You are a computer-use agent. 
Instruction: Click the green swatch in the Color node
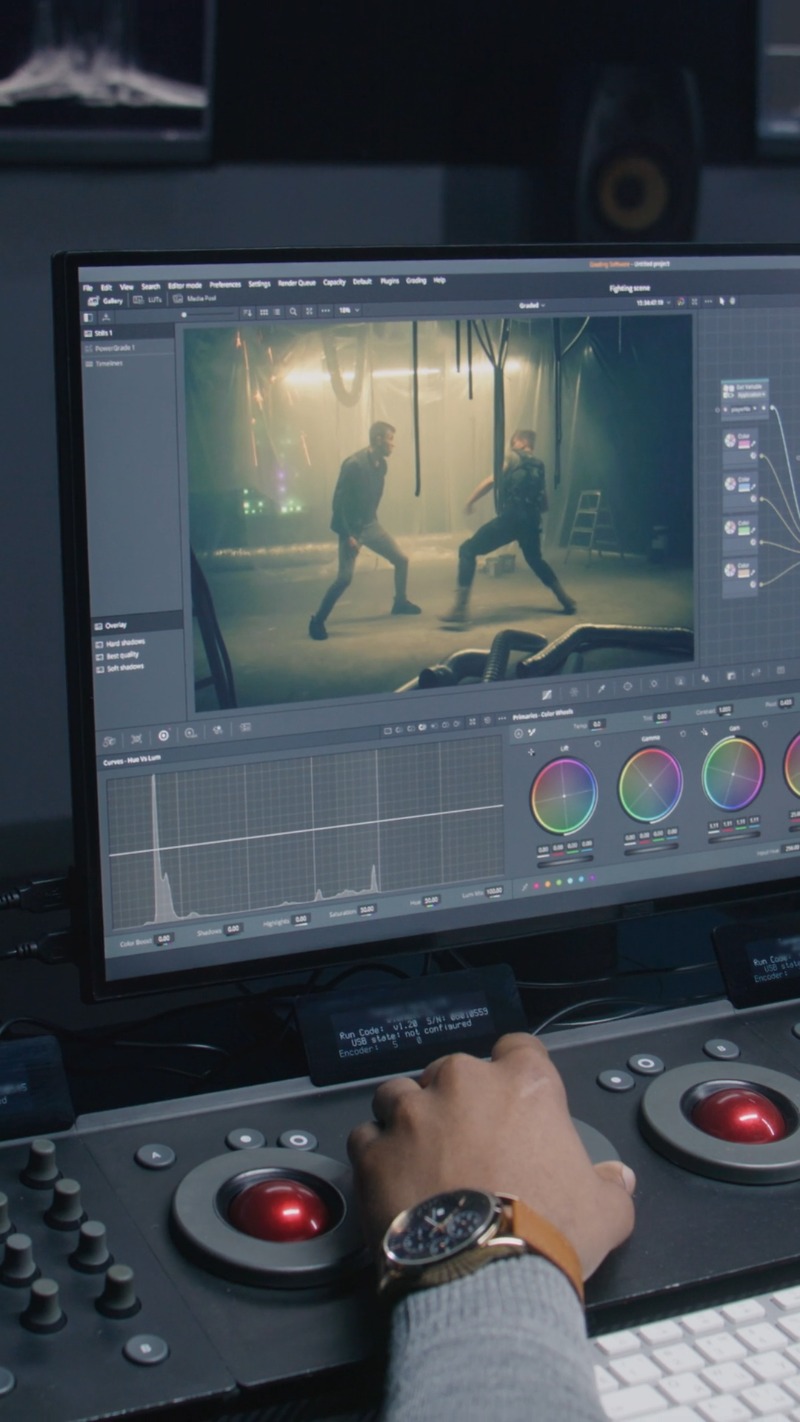[743, 530]
